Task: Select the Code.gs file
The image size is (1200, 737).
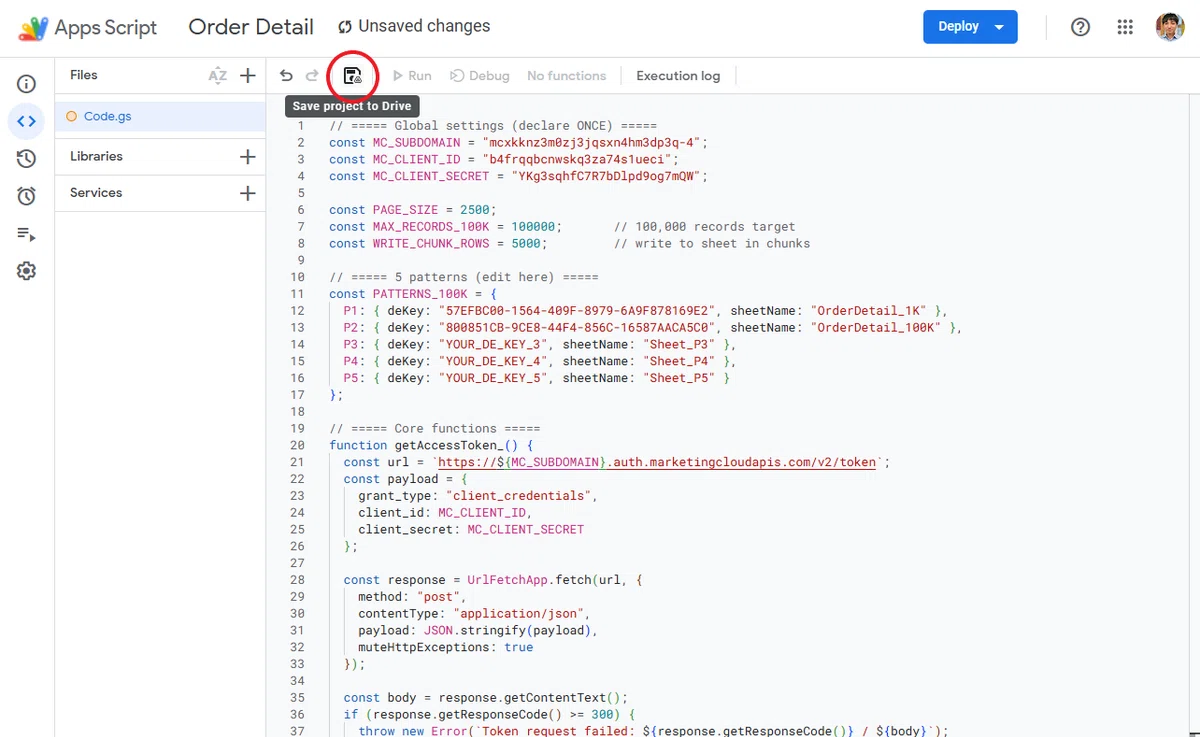Action: (x=160, y=116)
